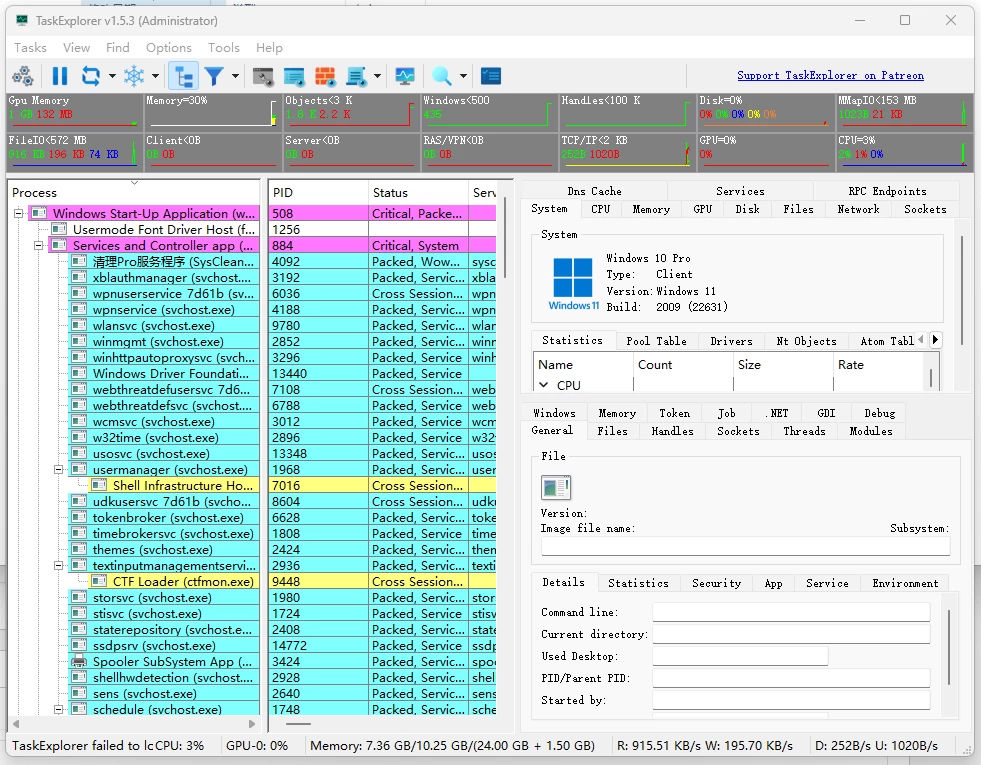Collapse the CPU row in Statistics table

(x=544, y=385)
